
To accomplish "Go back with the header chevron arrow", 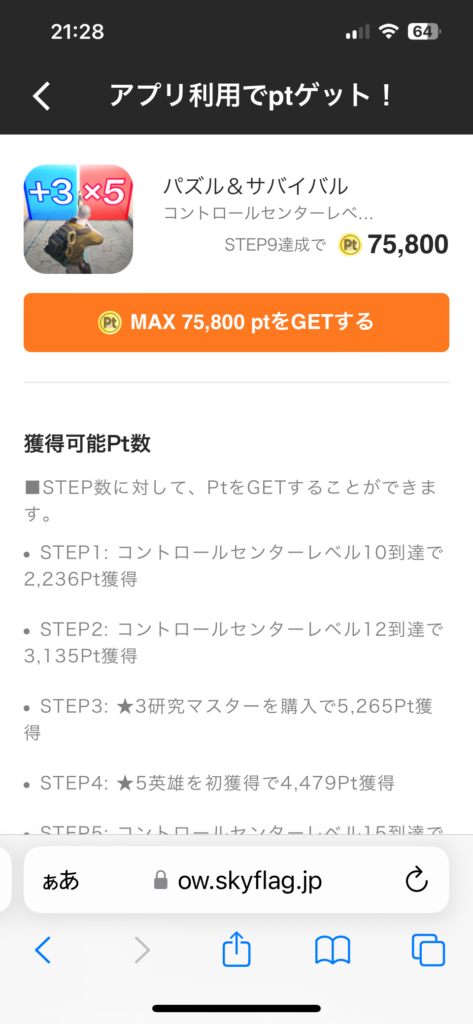I will click(x=42, y=97).
